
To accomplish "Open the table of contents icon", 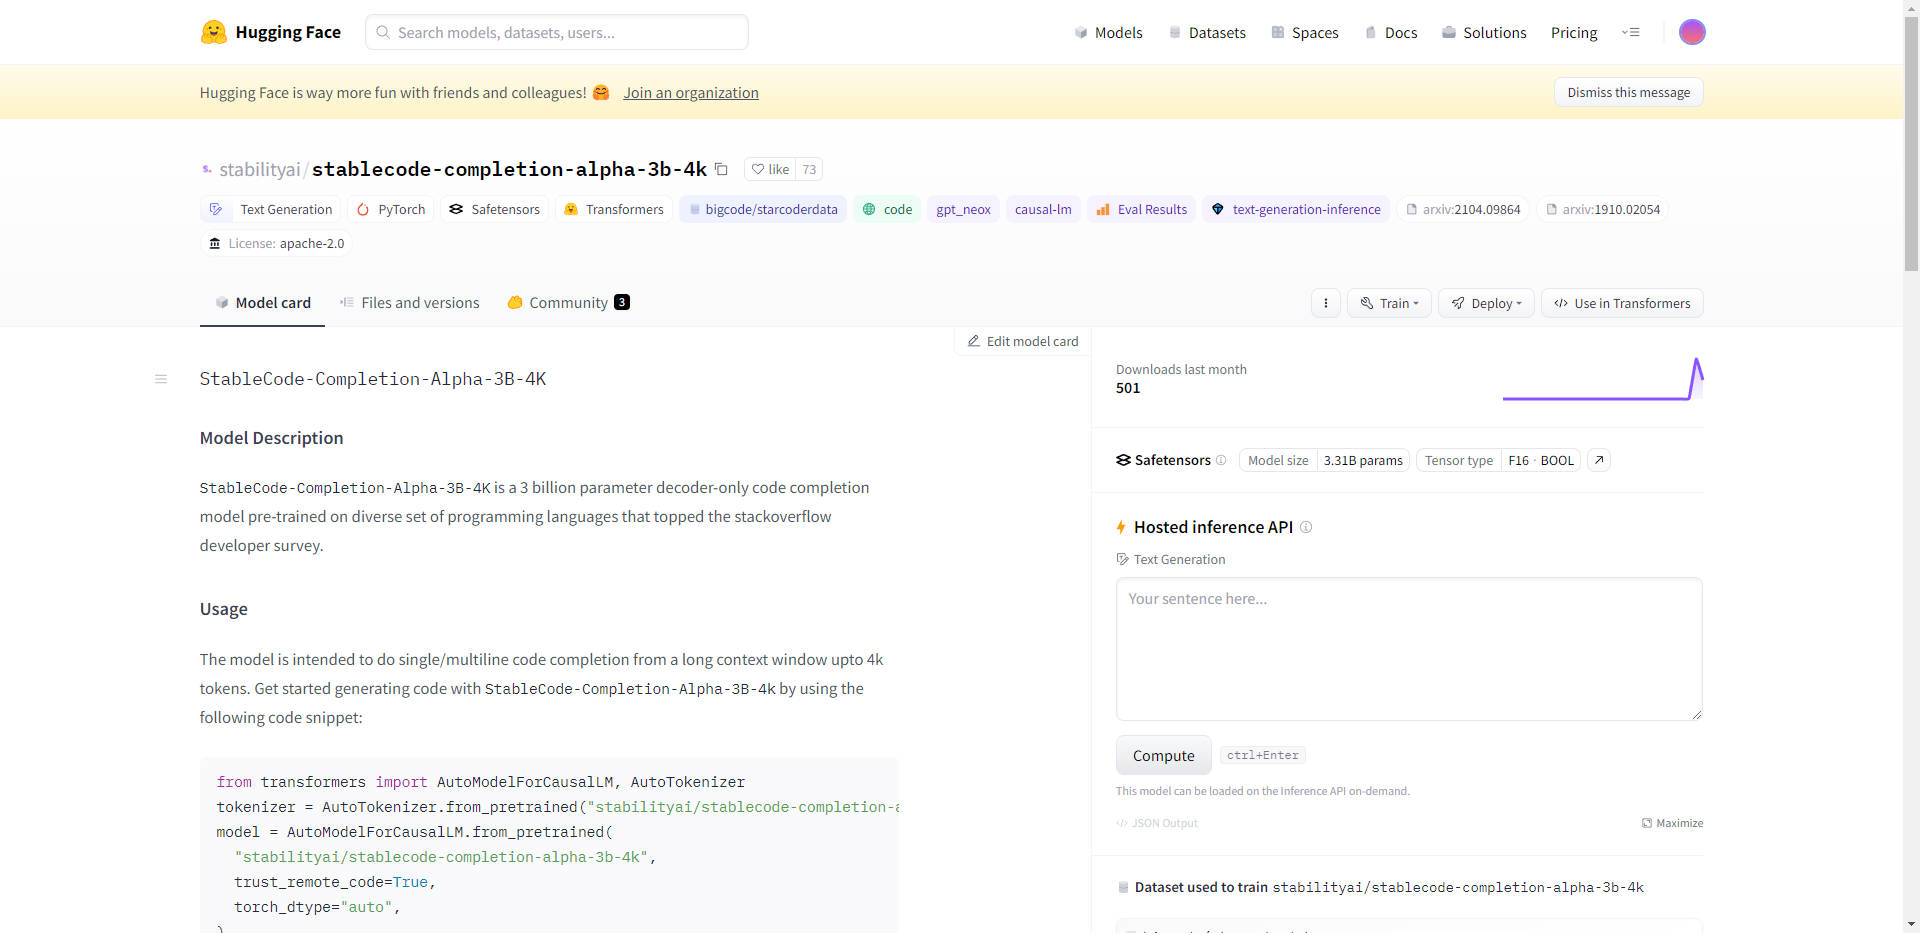I will 161,379.
